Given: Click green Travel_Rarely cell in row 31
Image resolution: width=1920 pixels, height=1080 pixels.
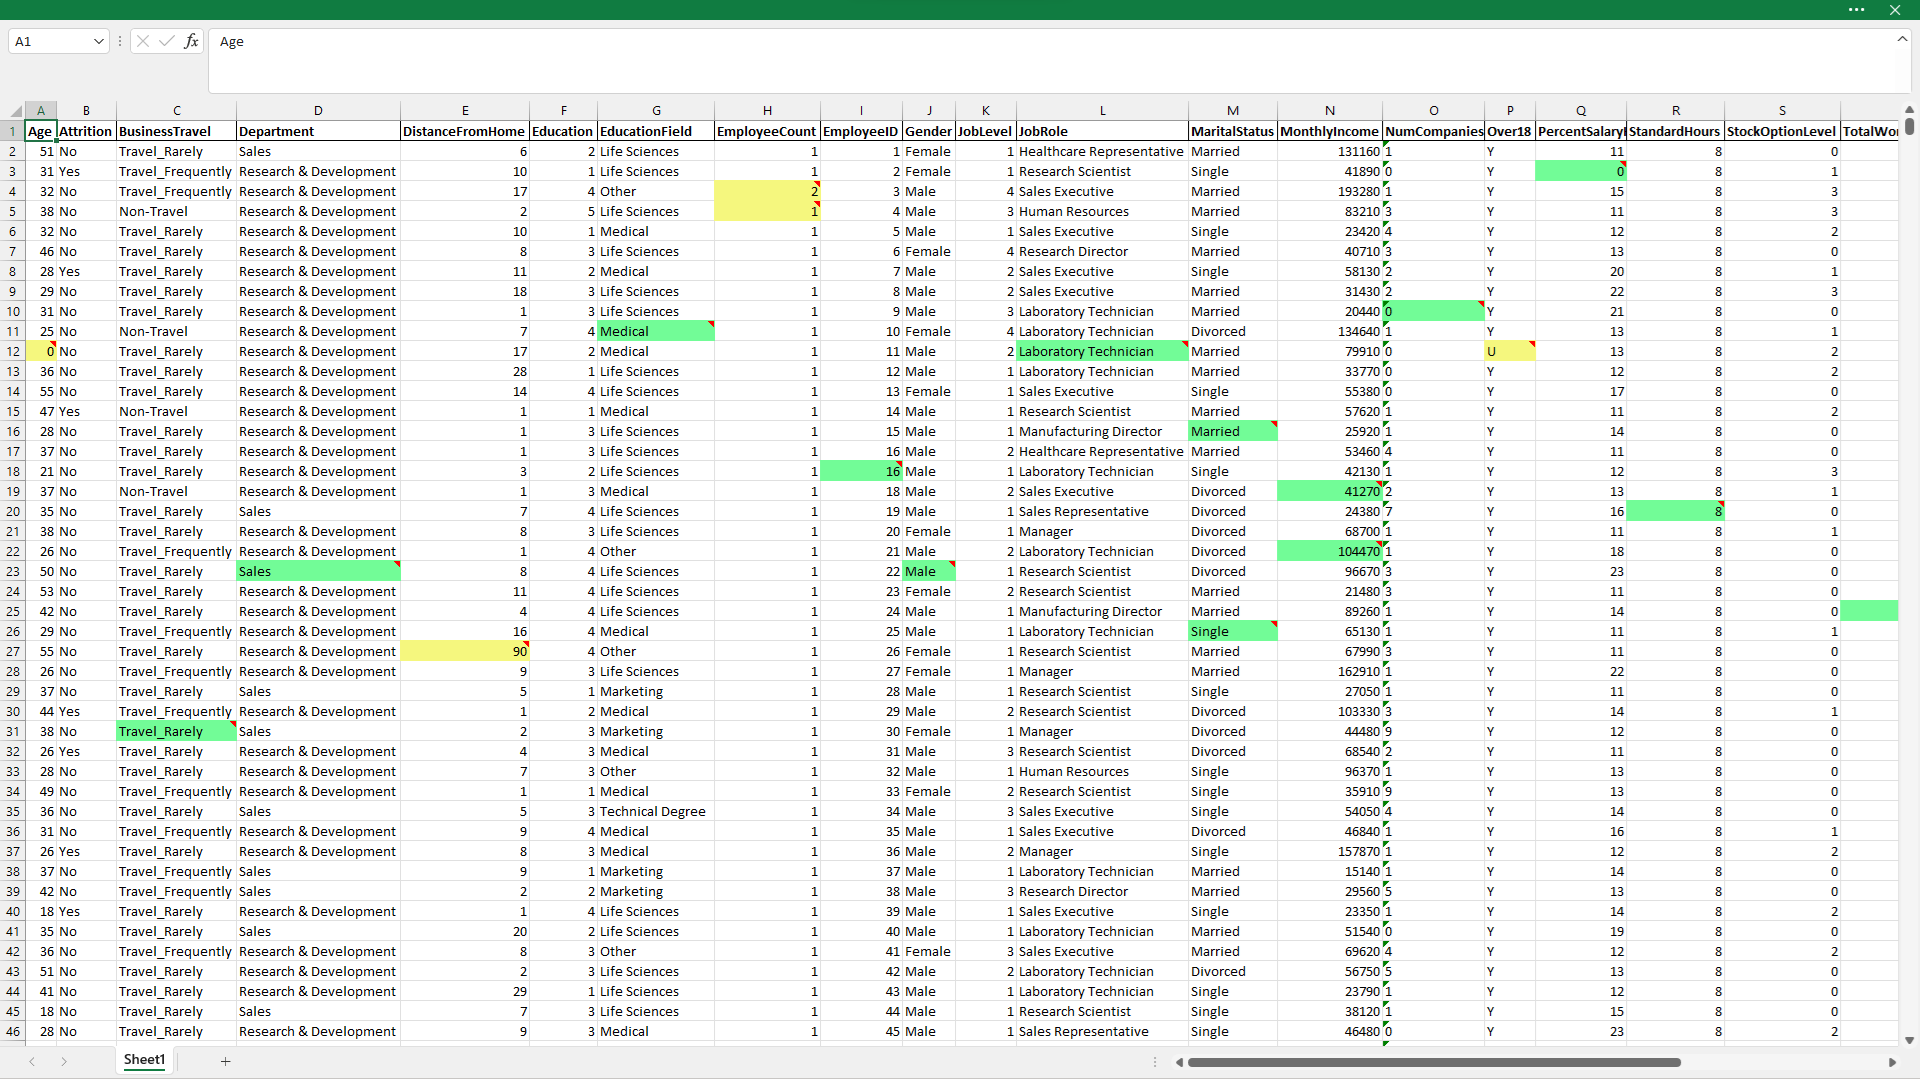Looking at the screenshot, I should tap(176, 731).
